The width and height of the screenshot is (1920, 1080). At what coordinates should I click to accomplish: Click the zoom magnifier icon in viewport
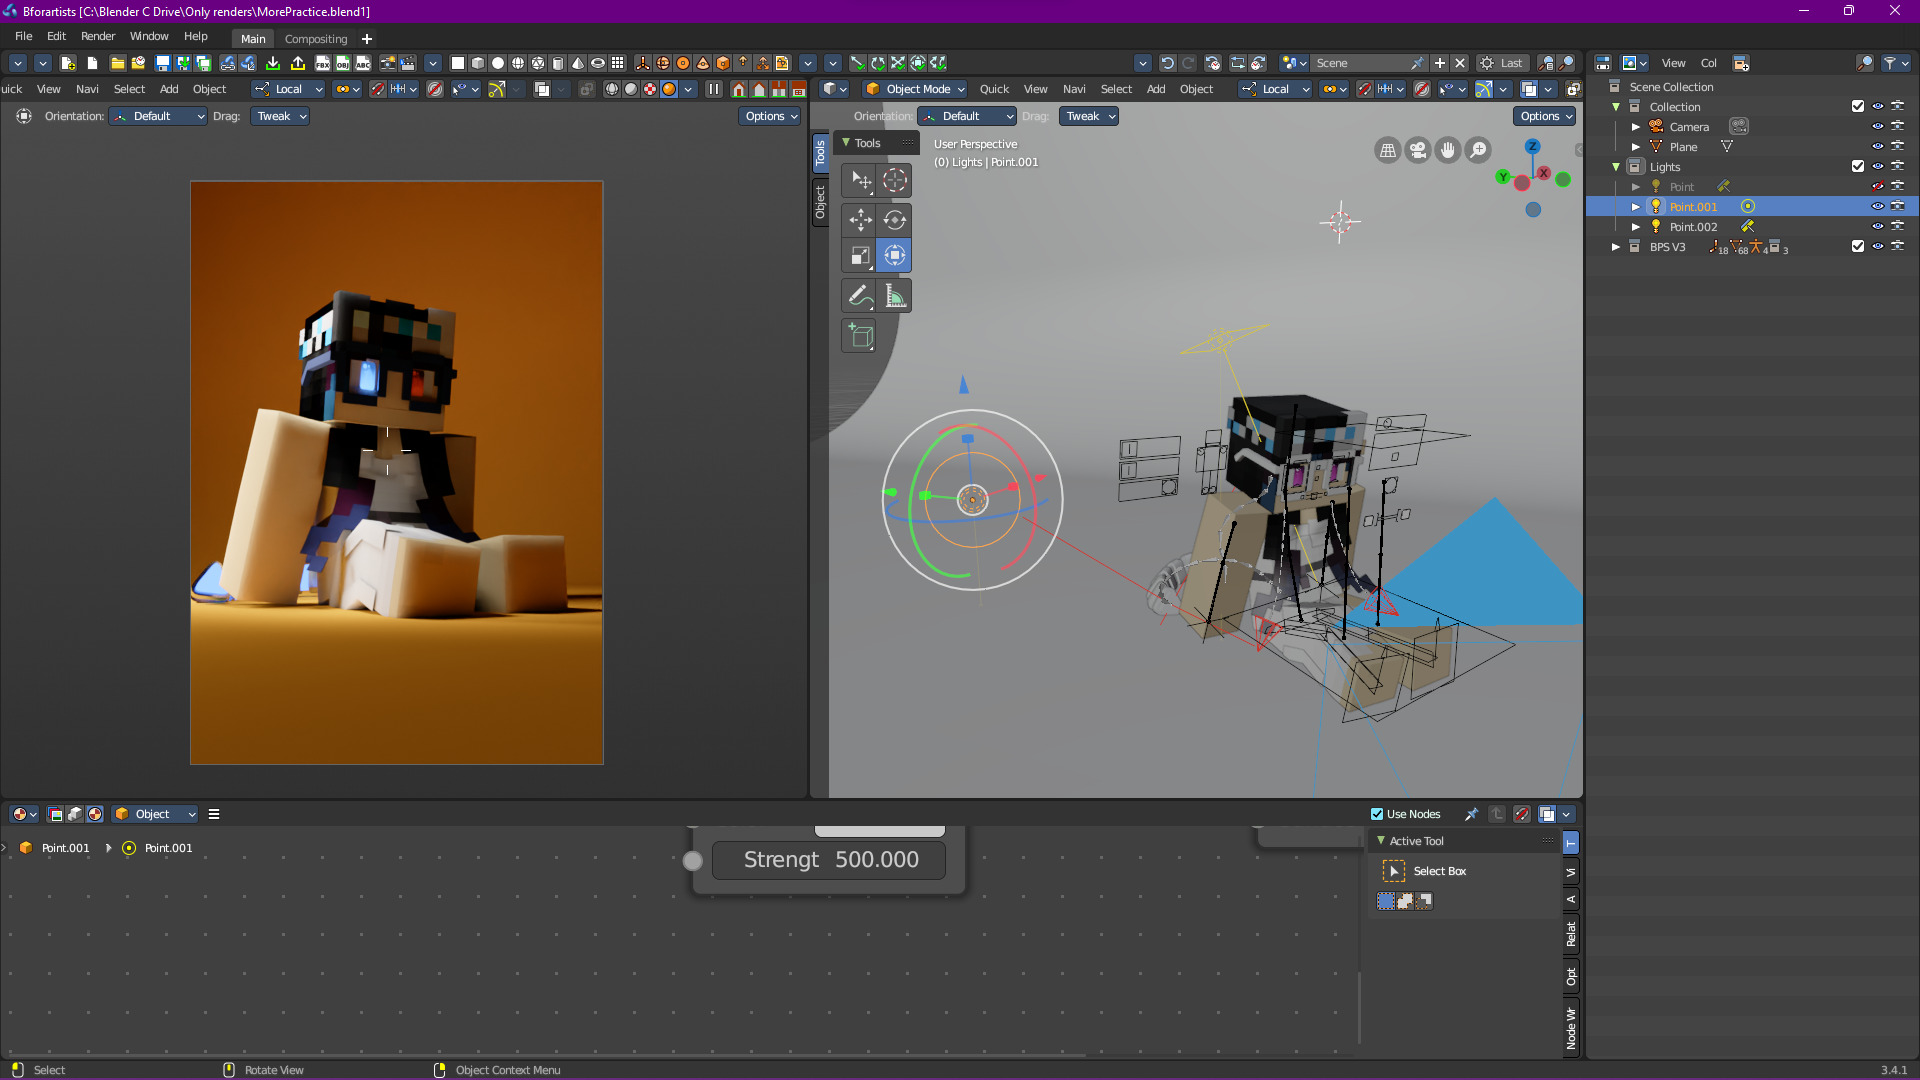[1478, 151]
